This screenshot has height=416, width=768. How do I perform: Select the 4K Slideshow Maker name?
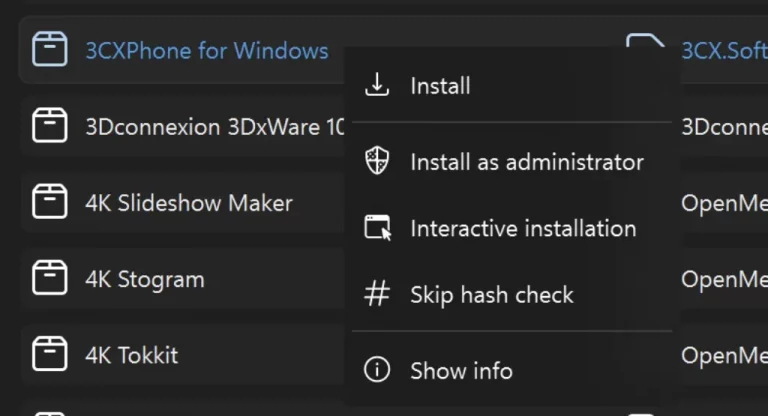coord(189,203)
